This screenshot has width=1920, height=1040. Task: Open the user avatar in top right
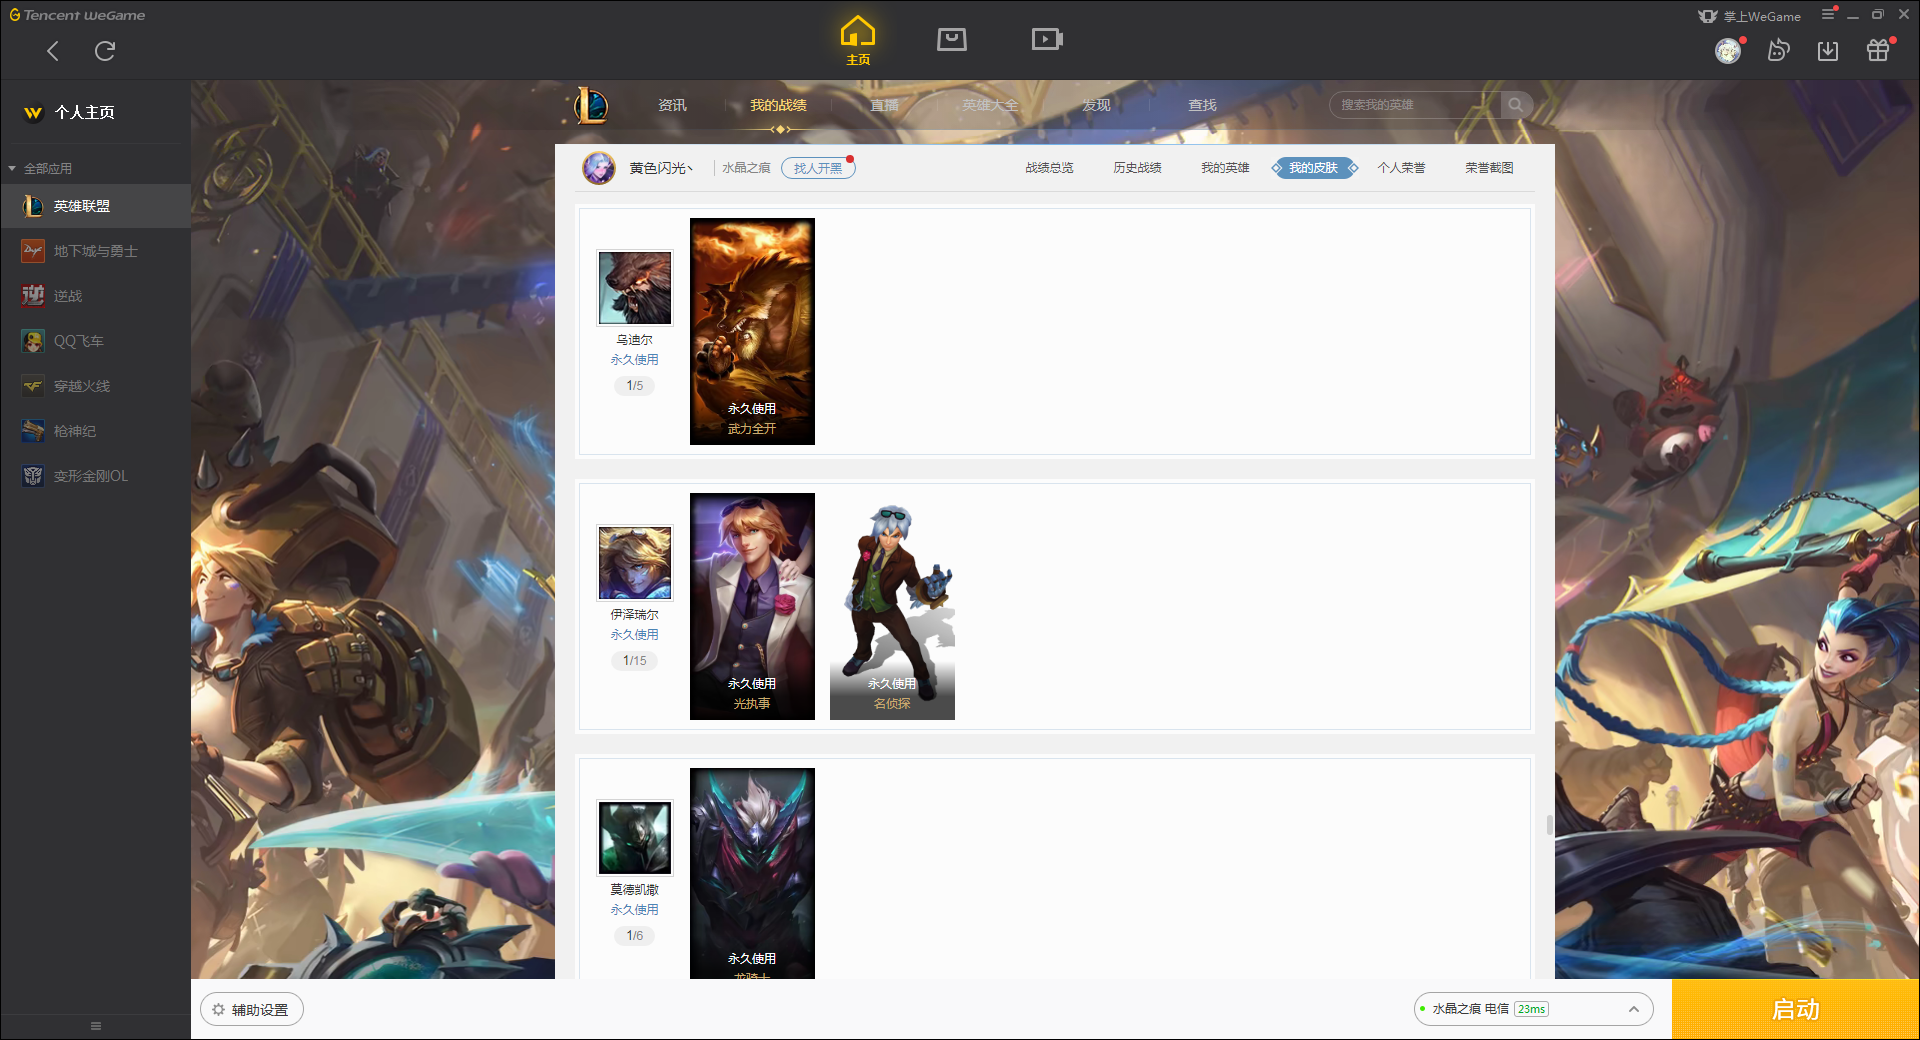[x=1728, y=50]
